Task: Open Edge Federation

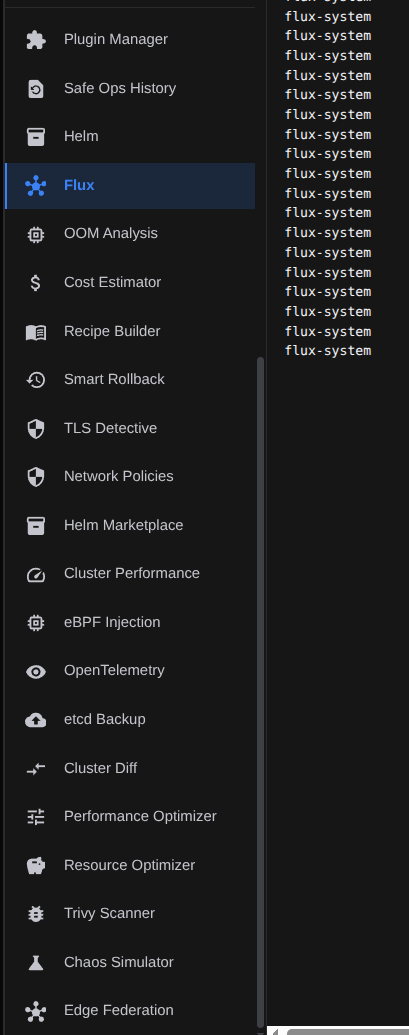Action: 130,1011
